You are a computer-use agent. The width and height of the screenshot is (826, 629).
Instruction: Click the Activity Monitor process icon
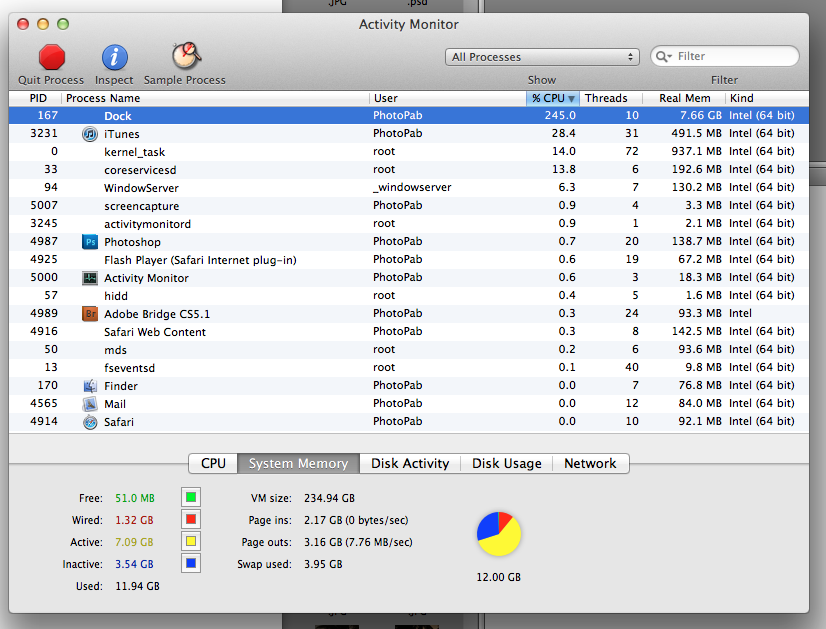point(90,278)
